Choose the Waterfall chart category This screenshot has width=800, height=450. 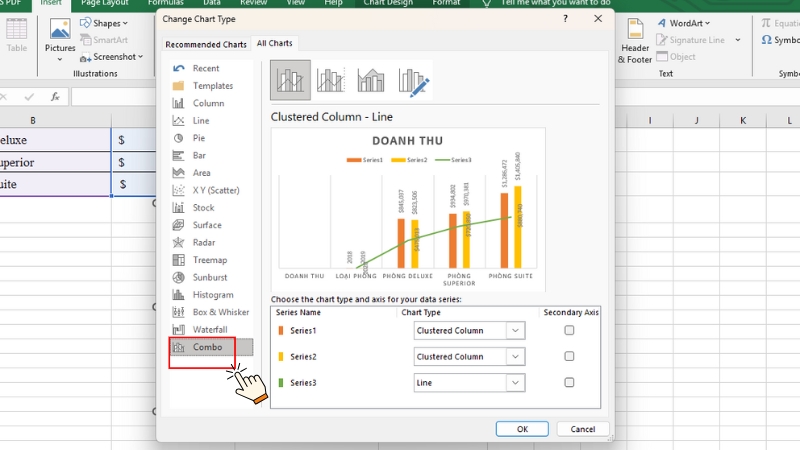click(209, 329)
